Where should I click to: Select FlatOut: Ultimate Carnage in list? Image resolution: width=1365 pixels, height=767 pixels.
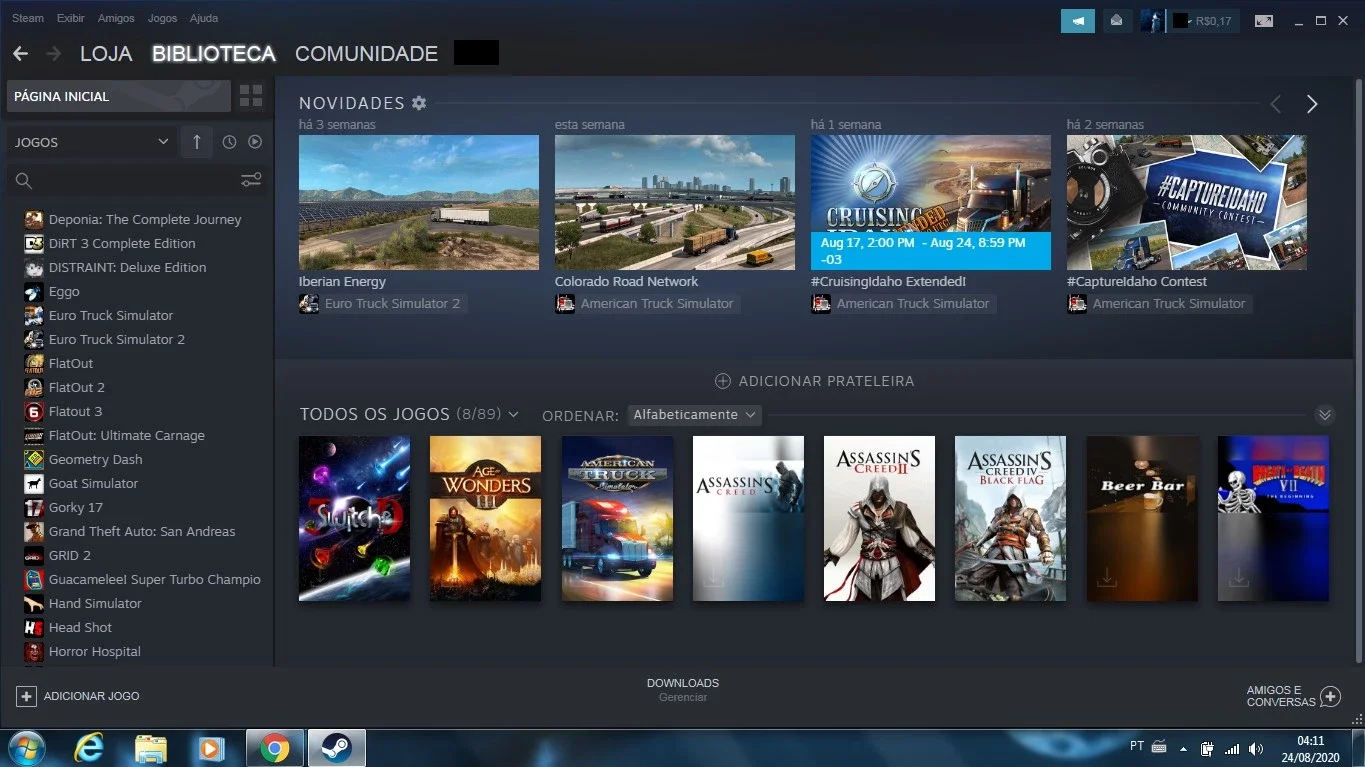pos(127,435)
